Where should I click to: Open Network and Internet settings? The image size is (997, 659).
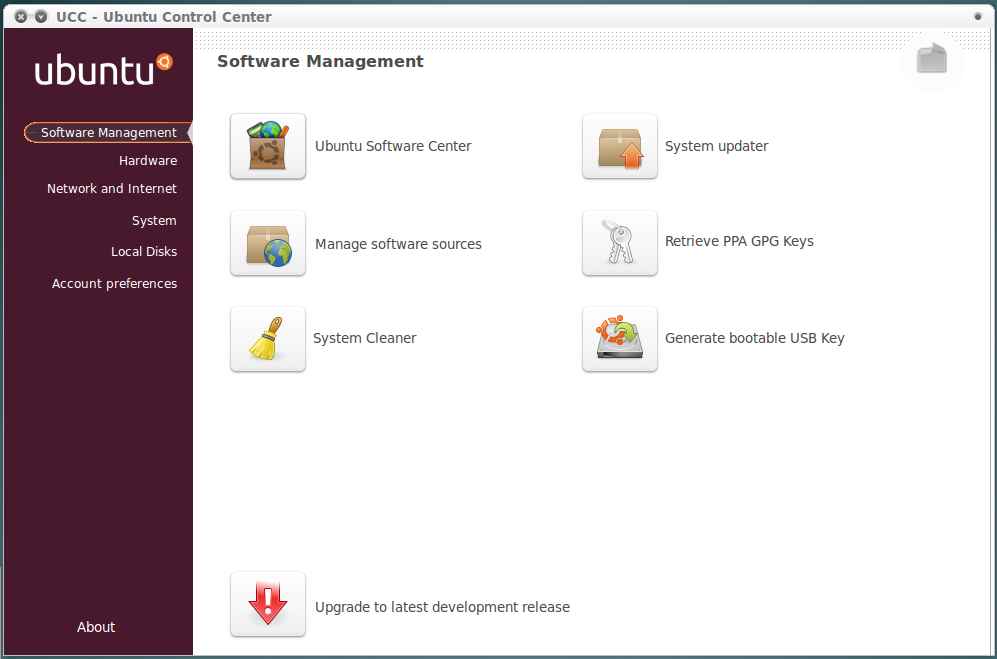click(112, 188)
